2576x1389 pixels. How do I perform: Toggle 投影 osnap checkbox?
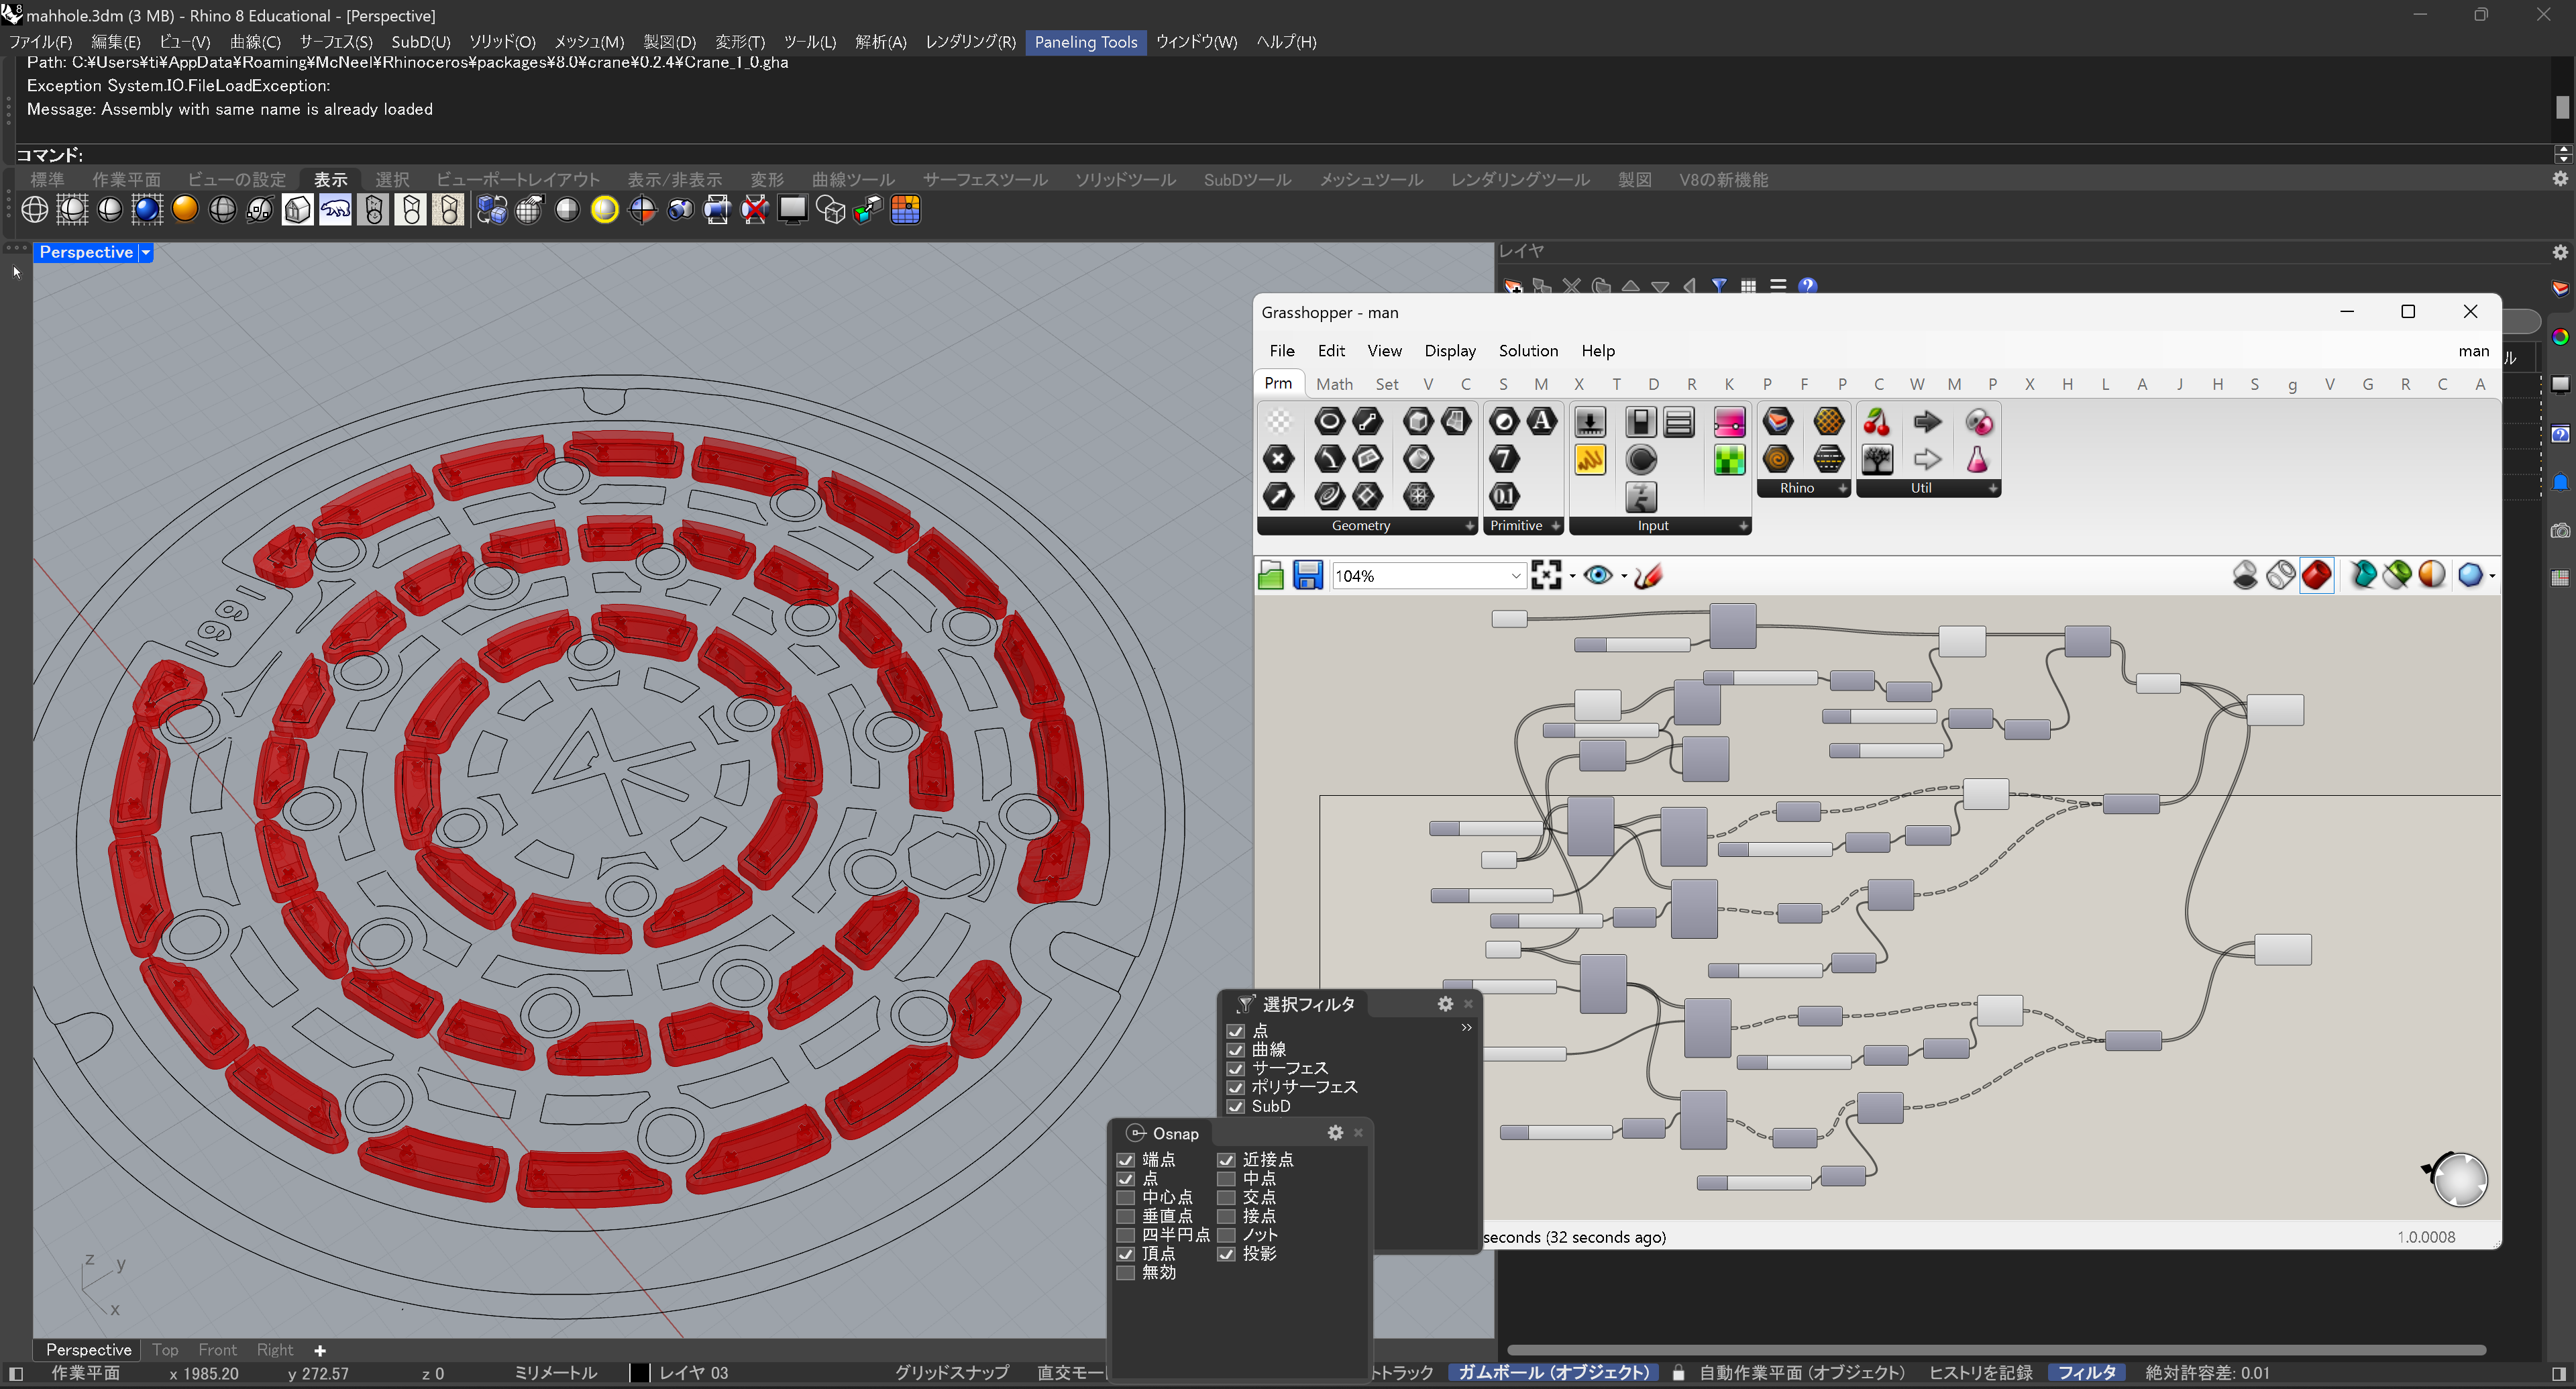click(x=1226, y=1253)
